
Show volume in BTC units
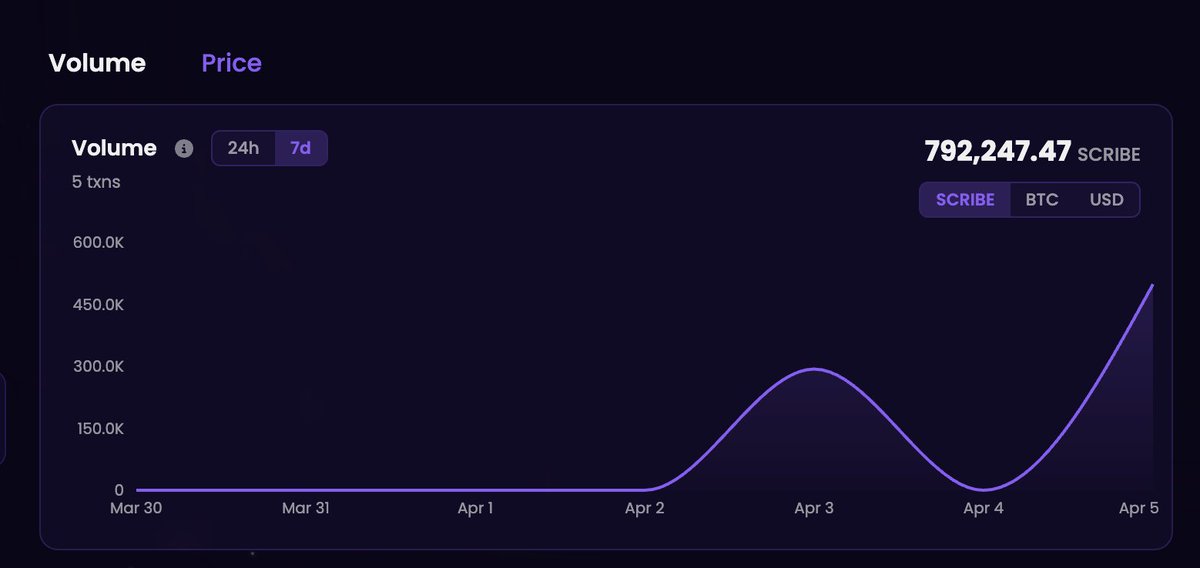(x=1041, y=199)
